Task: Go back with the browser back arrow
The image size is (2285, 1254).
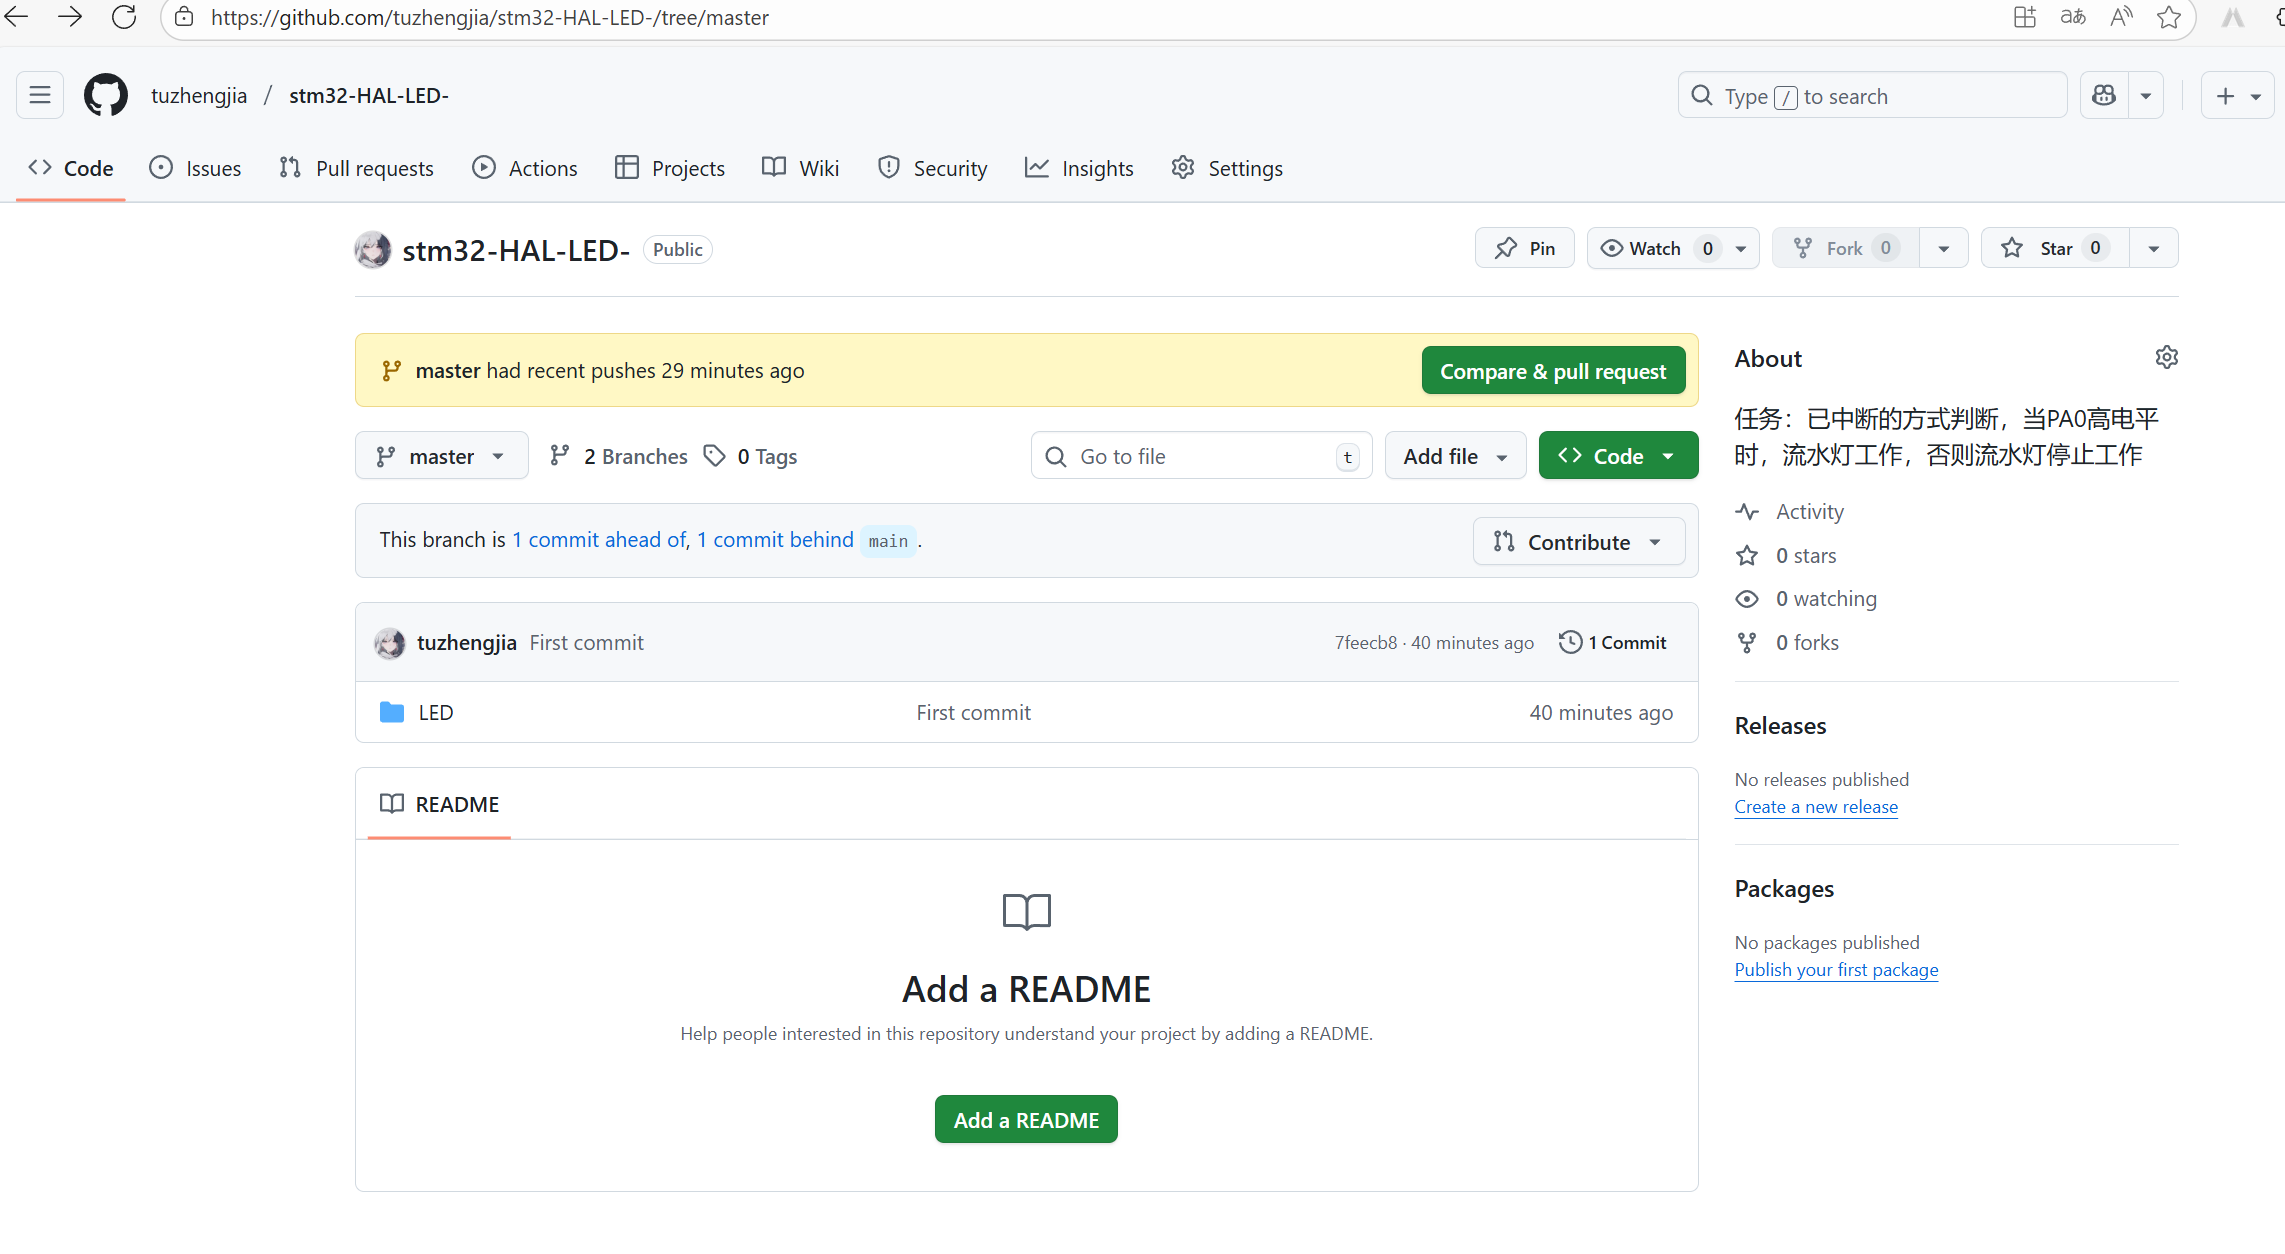Action: (17, 17)
